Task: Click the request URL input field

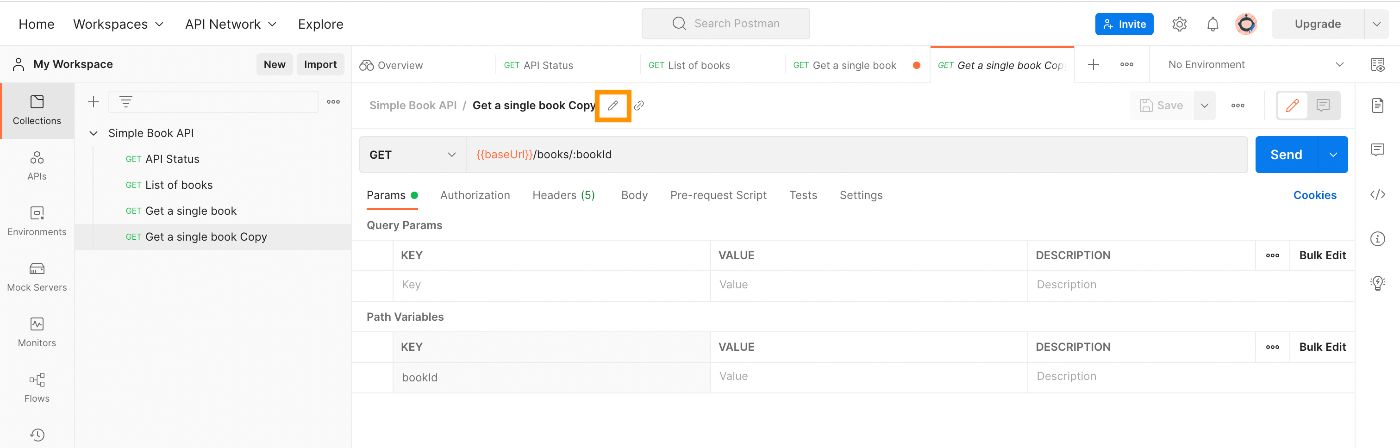Action: coord(857,155)
